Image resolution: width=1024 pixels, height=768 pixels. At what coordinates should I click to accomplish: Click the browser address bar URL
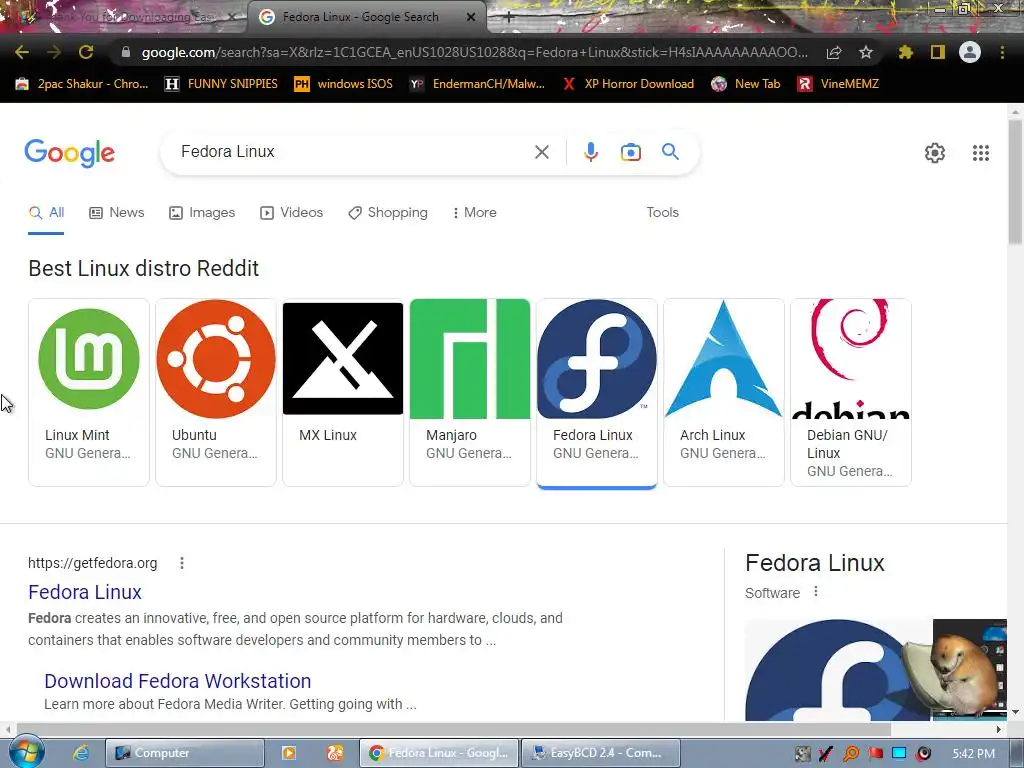point(474,52)
